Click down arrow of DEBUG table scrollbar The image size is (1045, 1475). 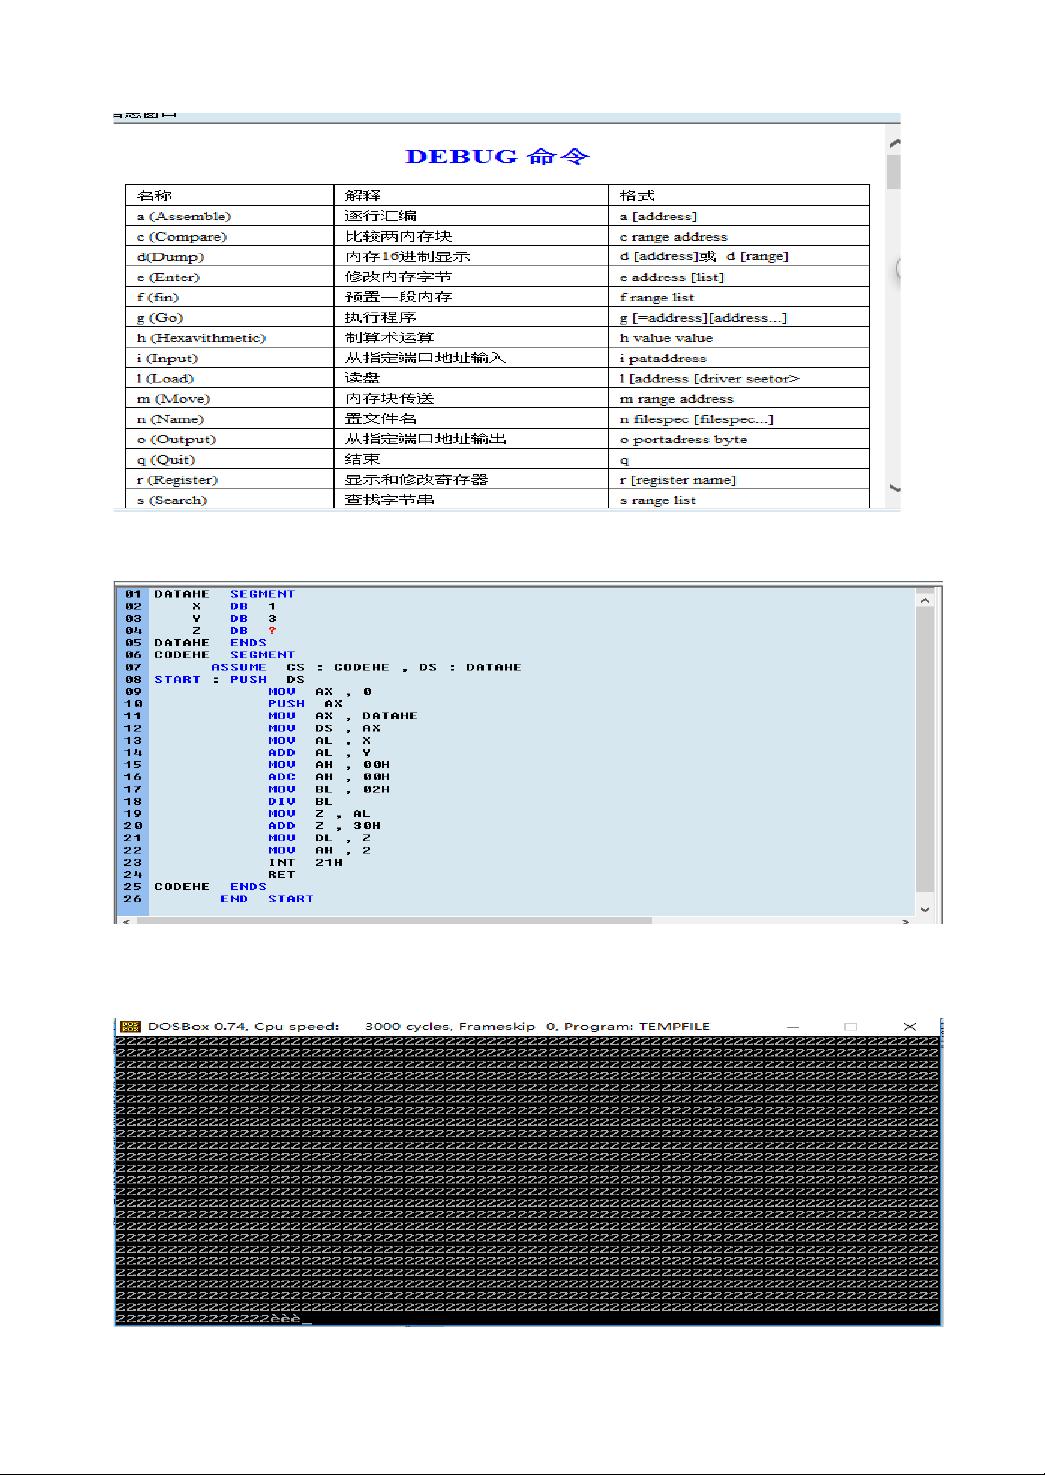pyautogui.click(x=894, y=488)
